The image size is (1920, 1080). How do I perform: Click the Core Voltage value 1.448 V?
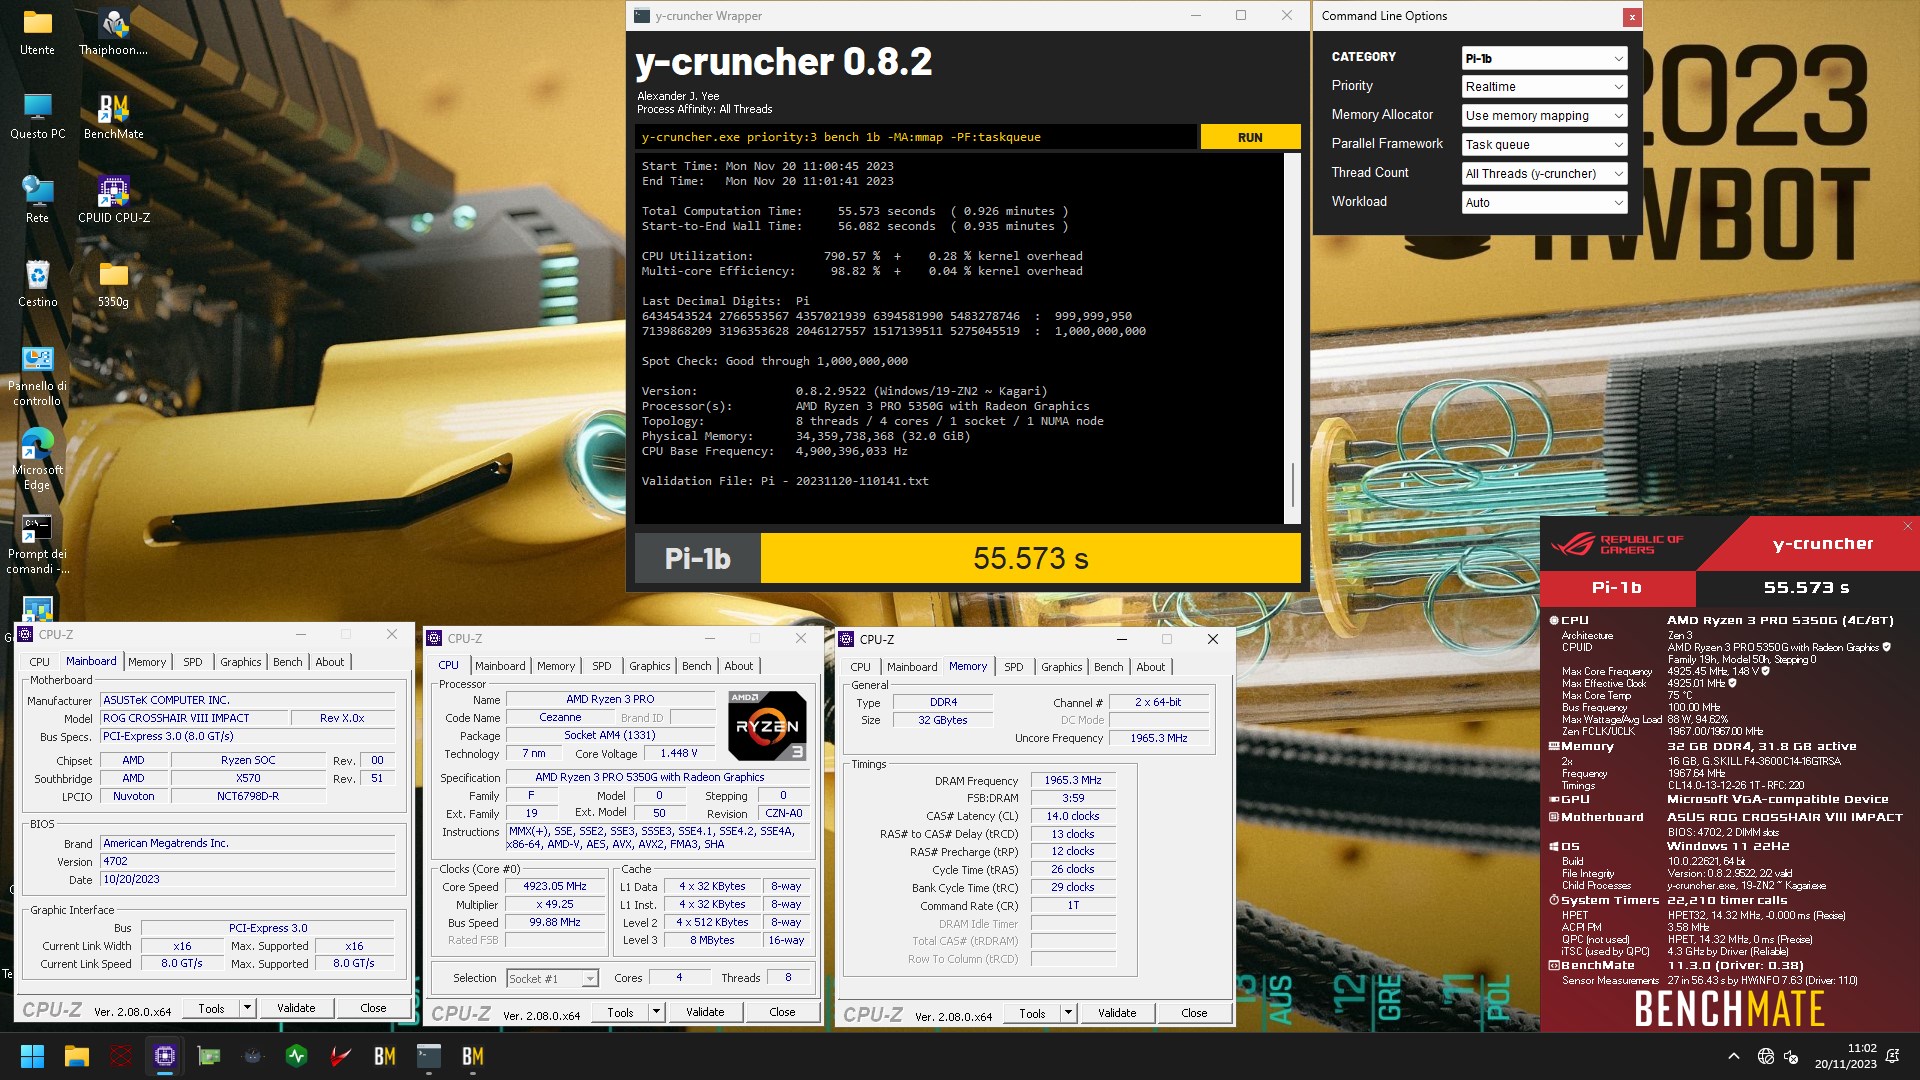tap(679, 753)
